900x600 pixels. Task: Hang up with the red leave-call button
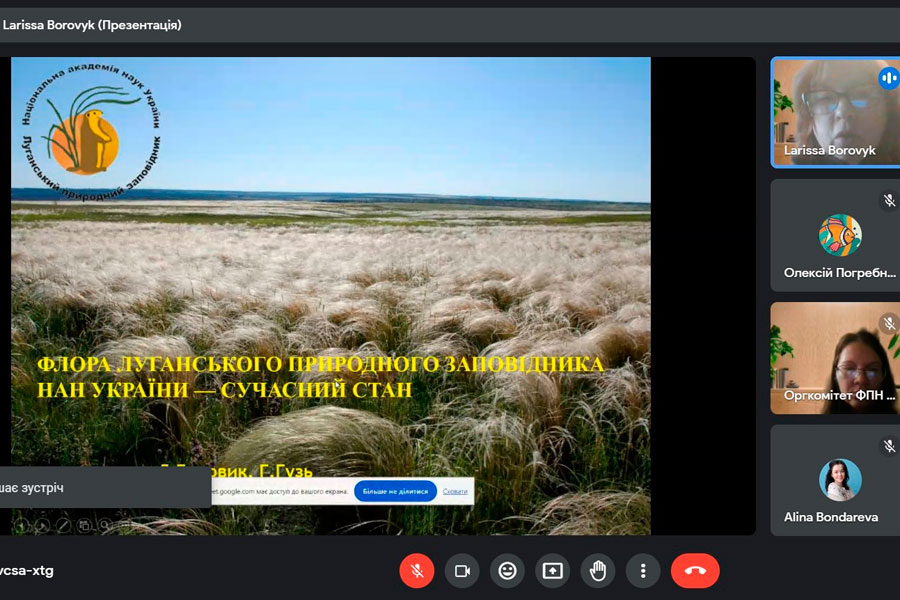695,571
